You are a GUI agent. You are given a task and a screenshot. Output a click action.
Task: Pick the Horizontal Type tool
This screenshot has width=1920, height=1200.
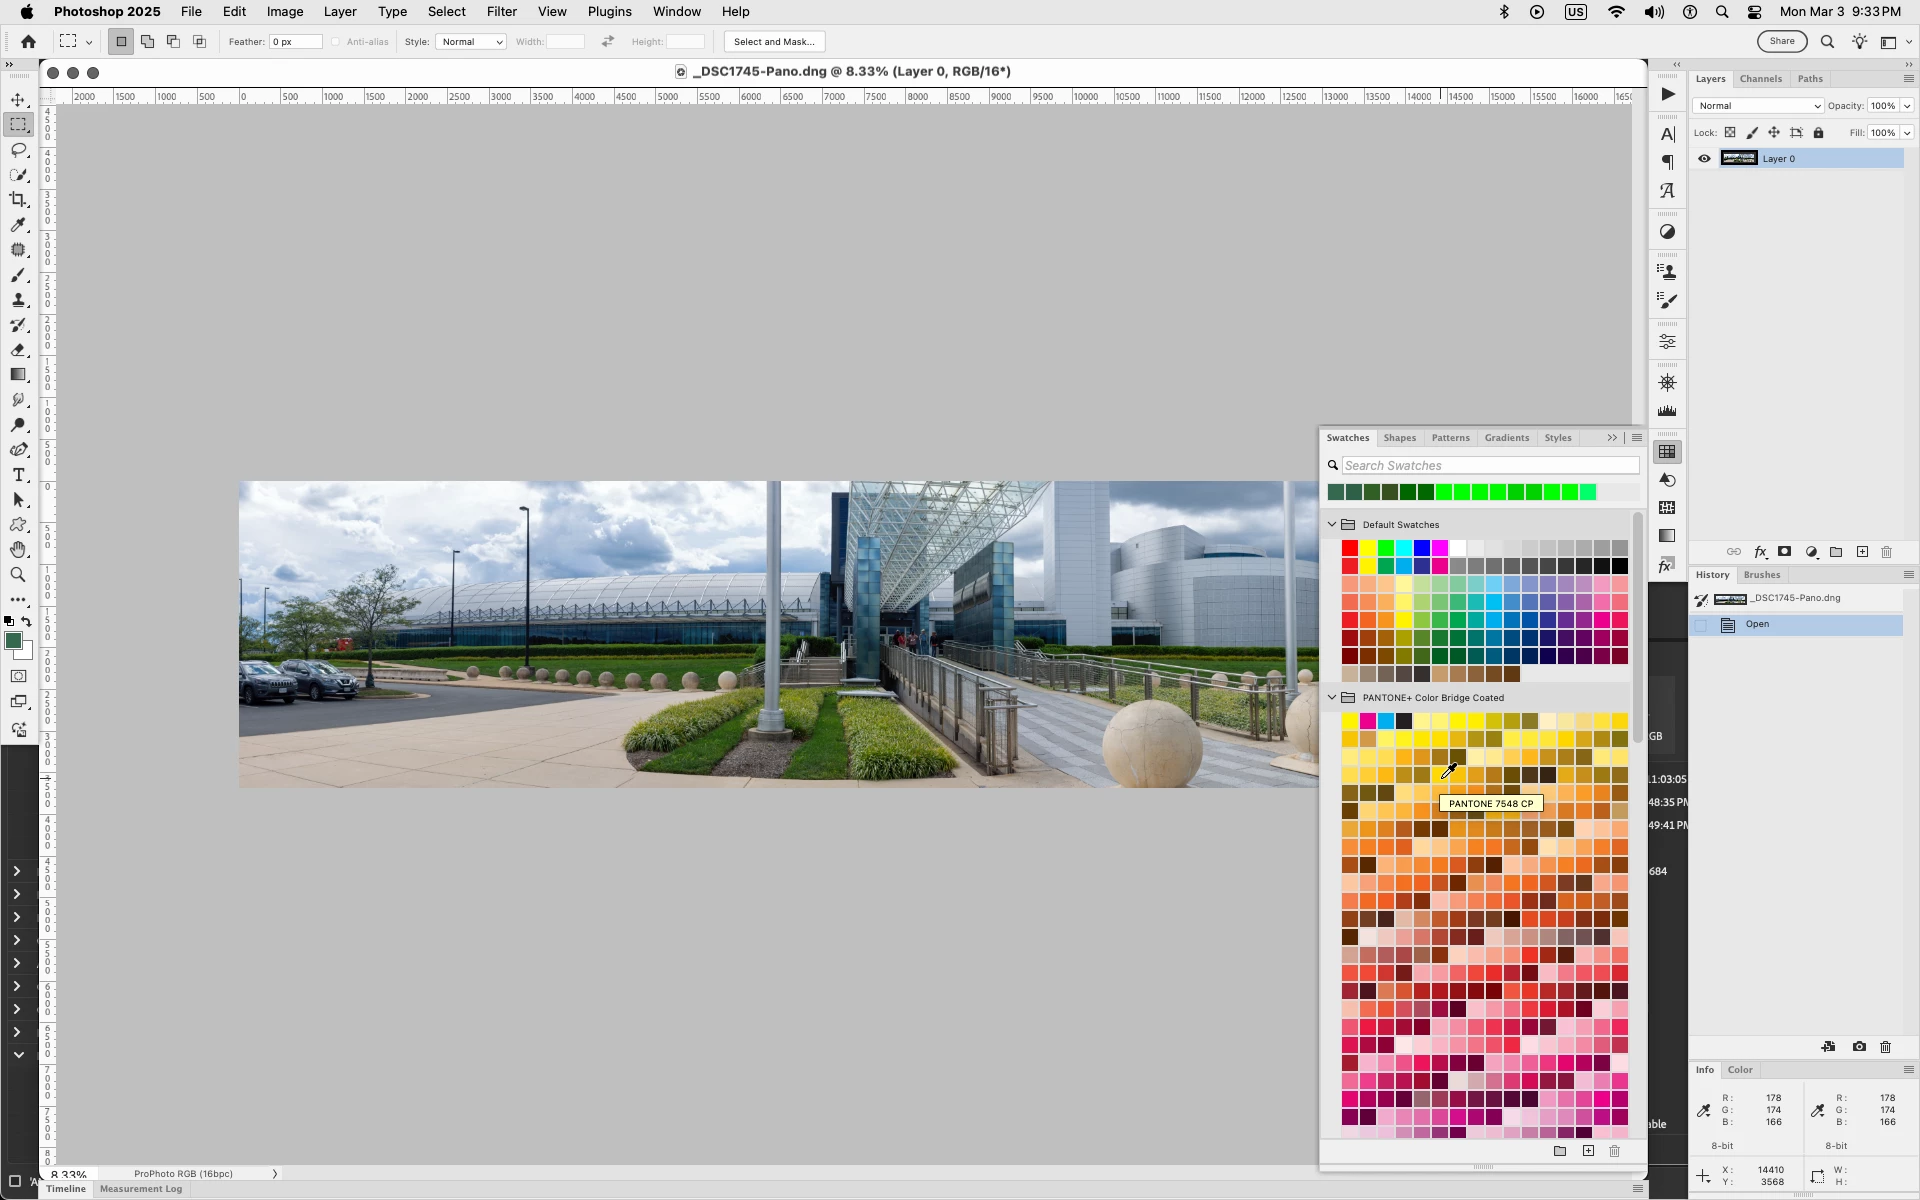[x=18, y=475]
